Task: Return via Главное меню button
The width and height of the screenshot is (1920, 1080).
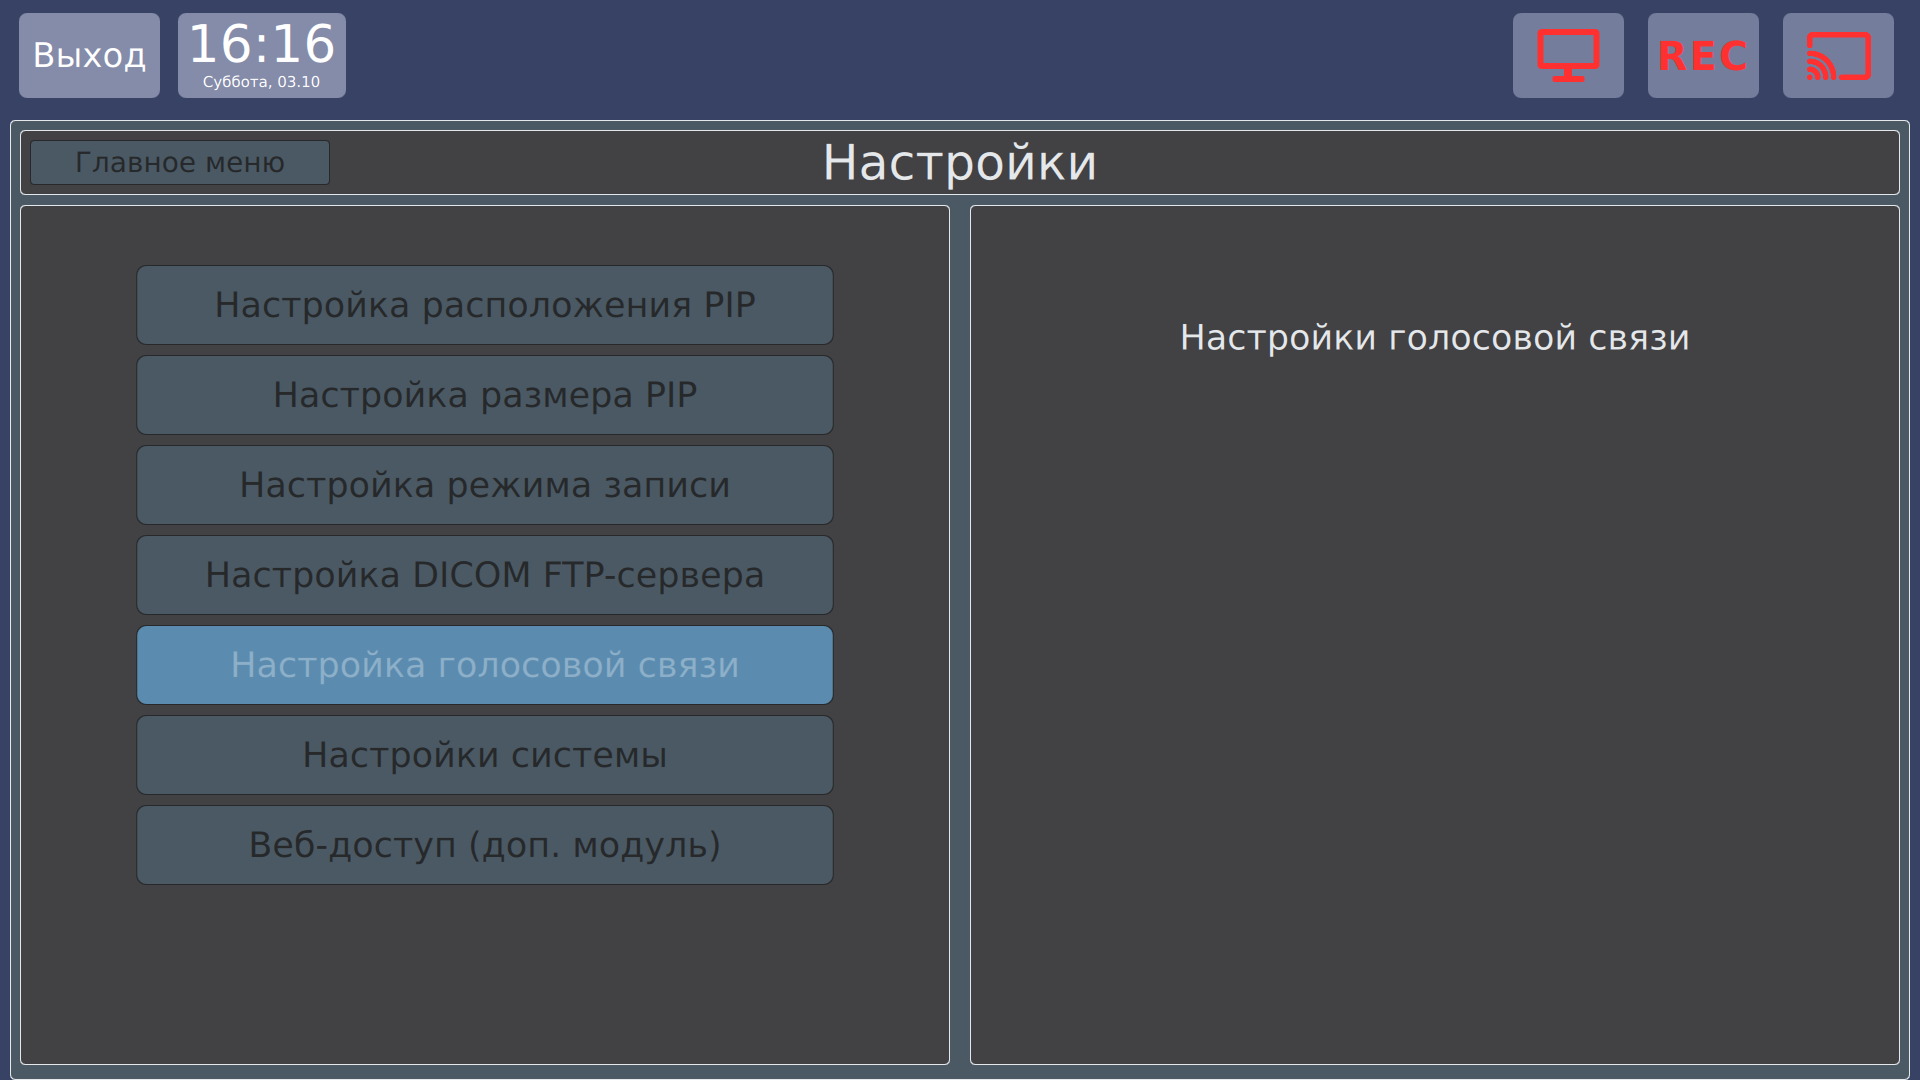Action: pos(180,162)
